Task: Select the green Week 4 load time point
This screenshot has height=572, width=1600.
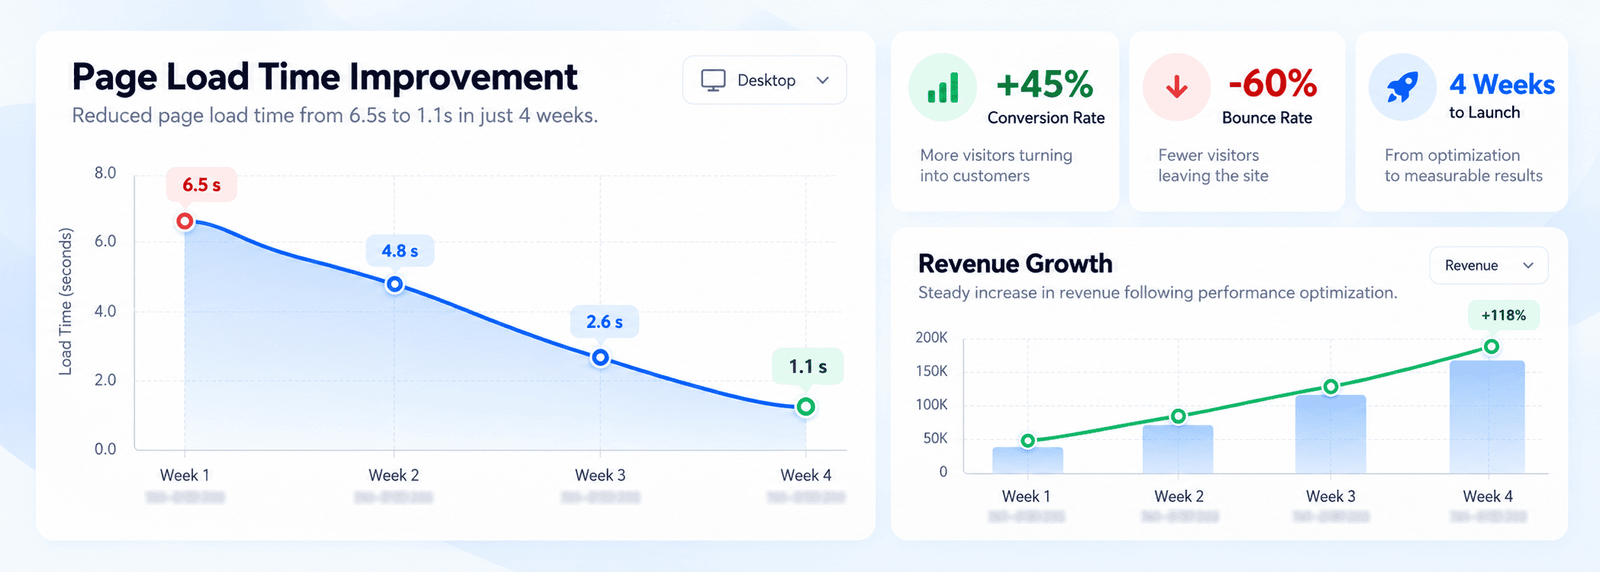Action: coord(806,407)
